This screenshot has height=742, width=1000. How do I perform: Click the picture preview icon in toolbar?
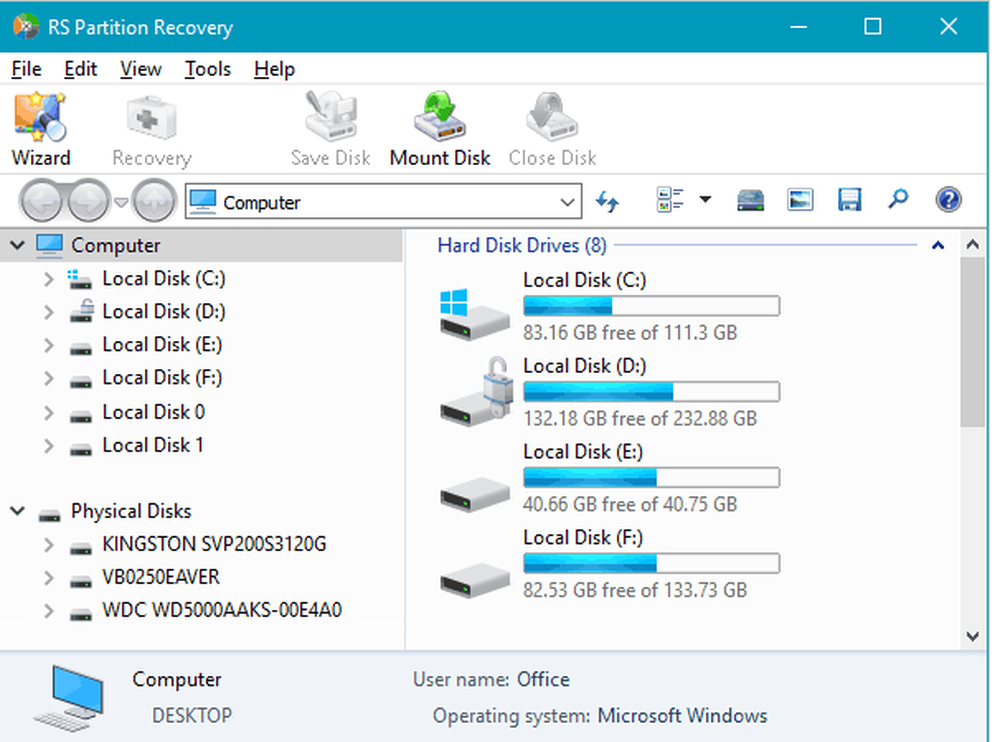800,200
